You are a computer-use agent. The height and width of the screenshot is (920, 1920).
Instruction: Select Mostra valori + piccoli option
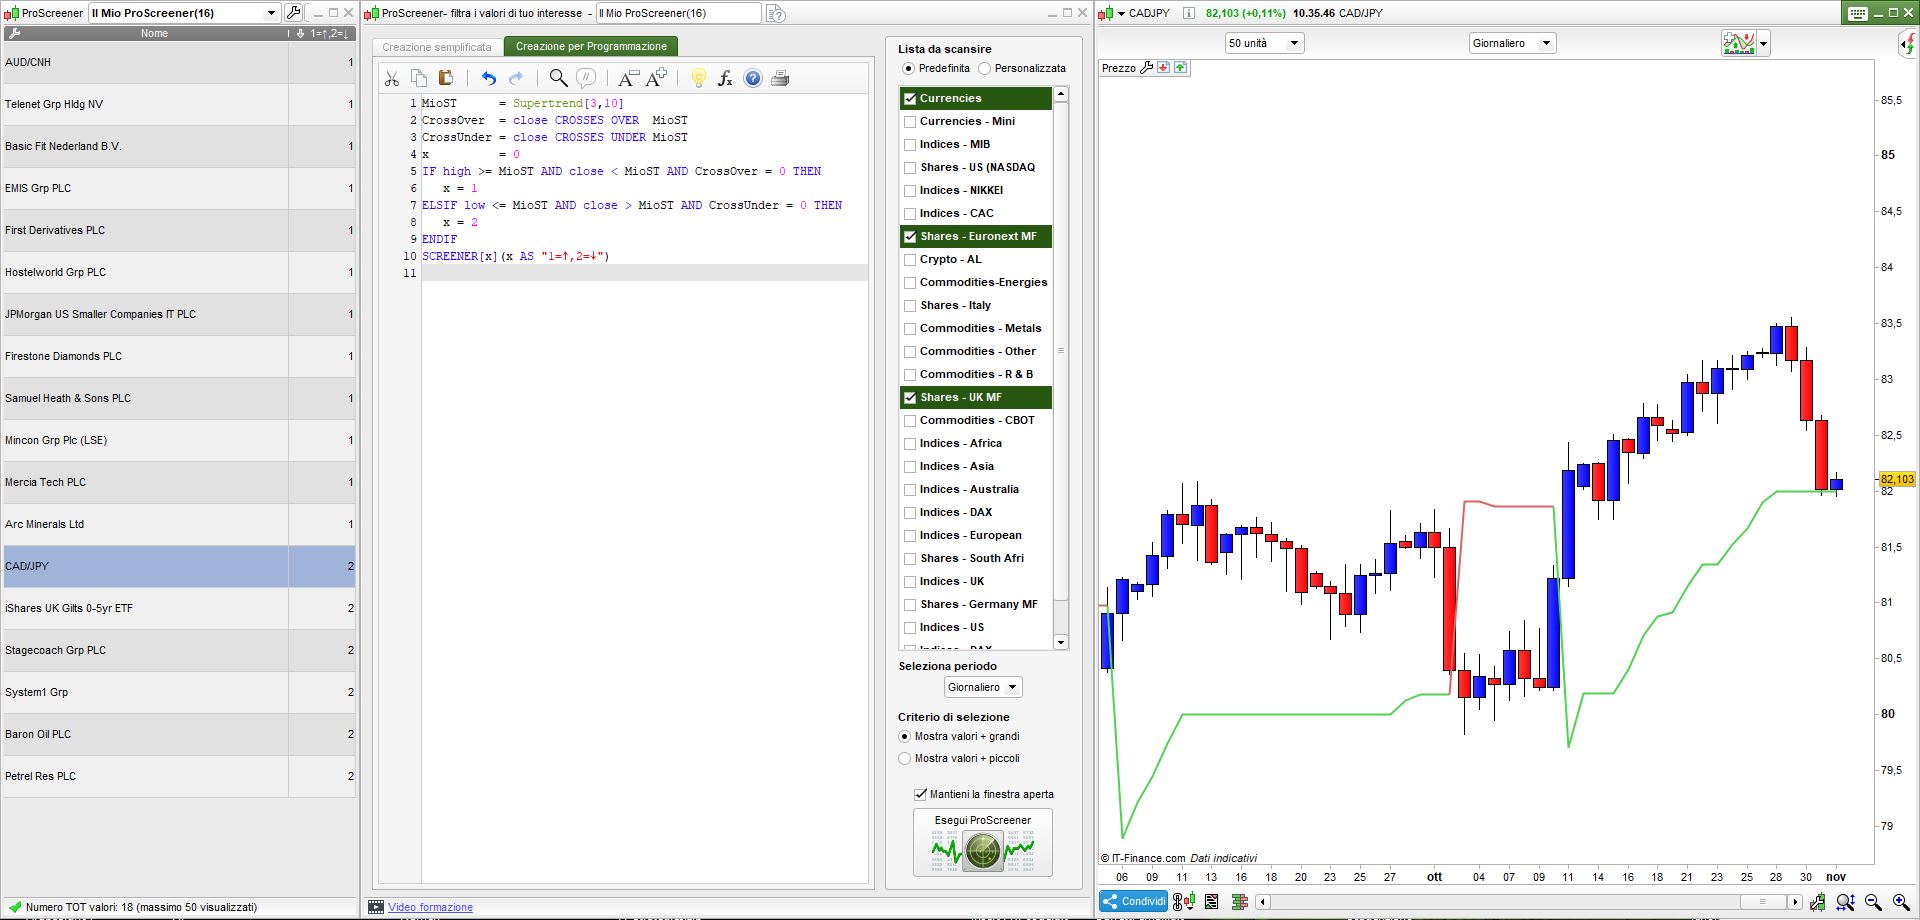(x=905, y=758)
